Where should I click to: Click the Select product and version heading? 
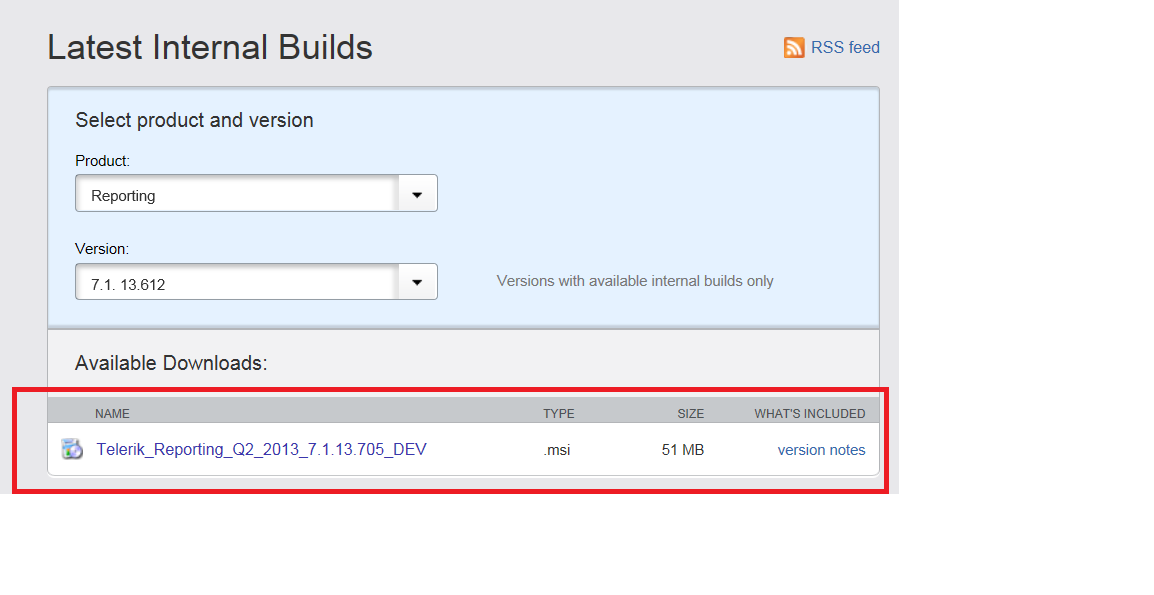coord(194,120)
